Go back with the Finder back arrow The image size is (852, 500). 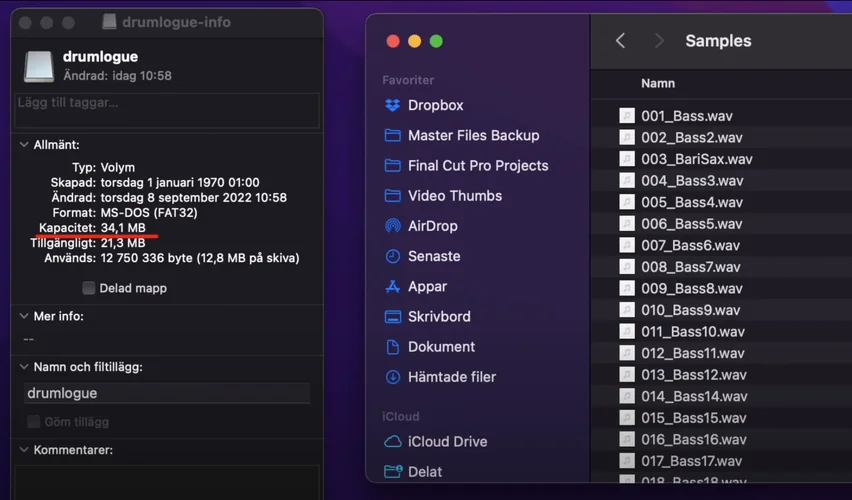pyautogui.click(x=620, y=41)
